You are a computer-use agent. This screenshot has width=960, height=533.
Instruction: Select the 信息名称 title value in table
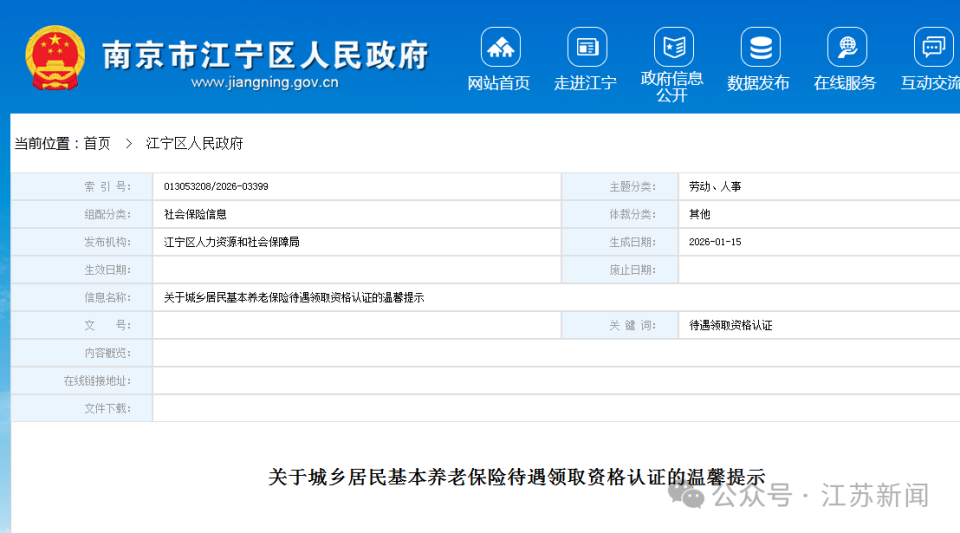tap(294, 297)
